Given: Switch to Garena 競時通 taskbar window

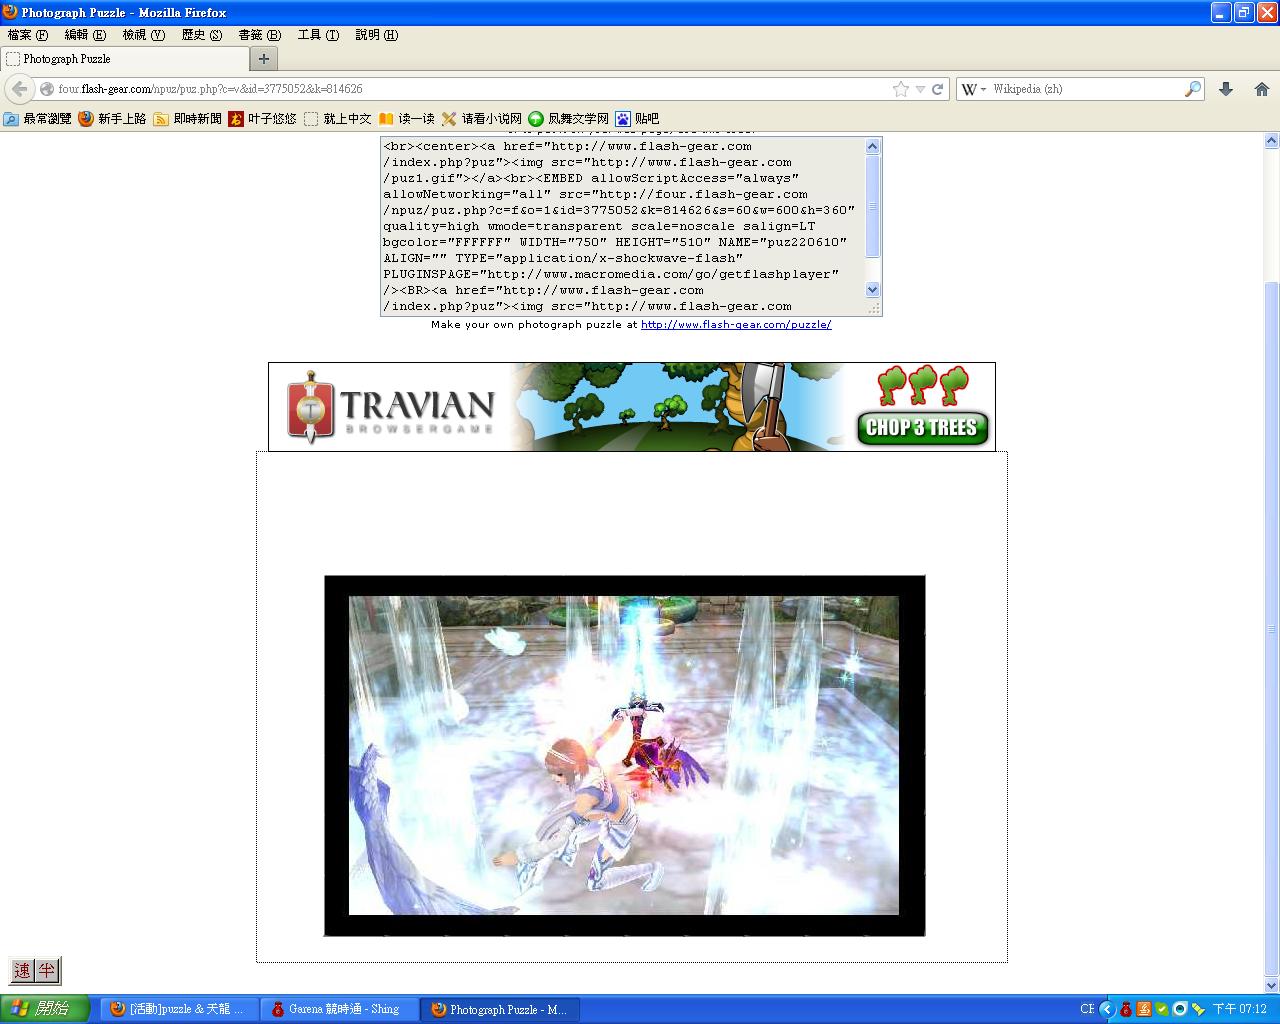Looking at the screenshot, I should [x=340, y=1009].
